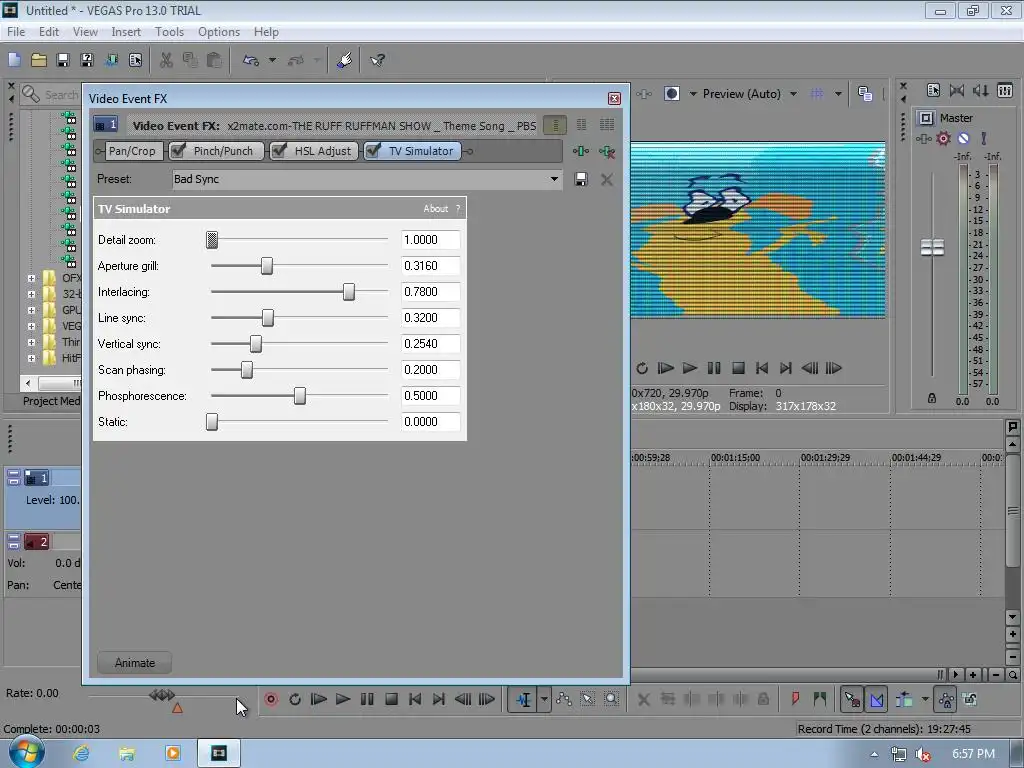This screenshot has height=768, width=1024.
Task: Expand the HitFilm folder in the tree
Action: pyautogui.click(x=31, y=358)
